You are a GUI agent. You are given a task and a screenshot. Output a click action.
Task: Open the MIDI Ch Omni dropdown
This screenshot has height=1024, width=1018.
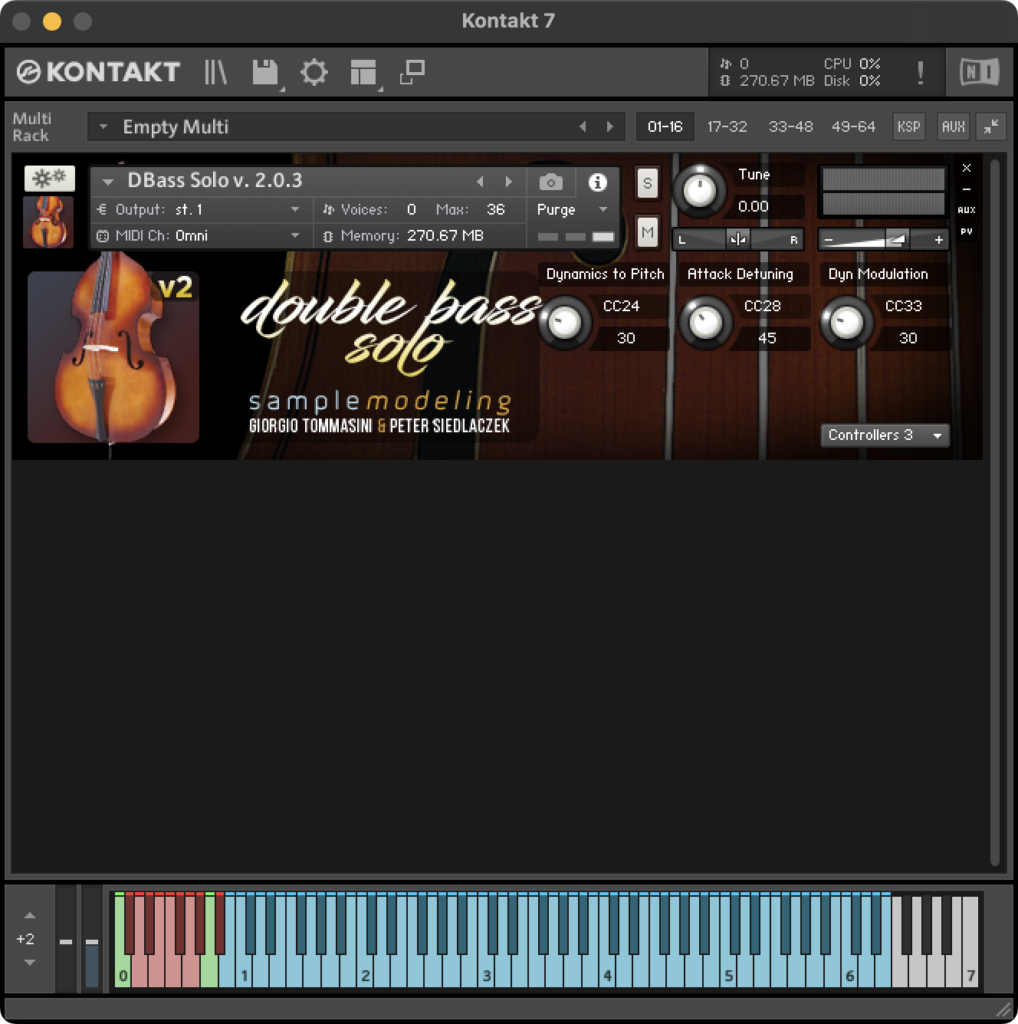pyautogui.click(x=199, y=236)
